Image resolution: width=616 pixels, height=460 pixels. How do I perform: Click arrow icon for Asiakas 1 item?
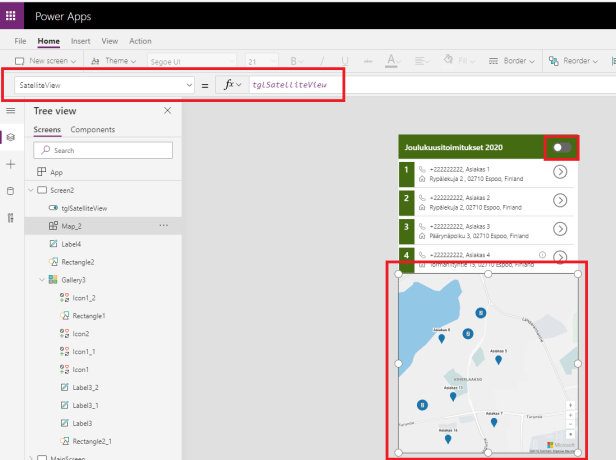click(x=560, y=172)
